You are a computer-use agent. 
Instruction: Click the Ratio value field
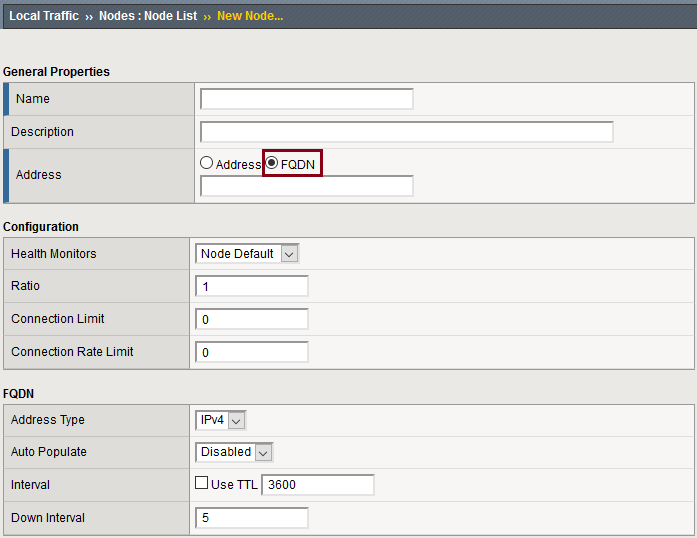tap(252, 286)
